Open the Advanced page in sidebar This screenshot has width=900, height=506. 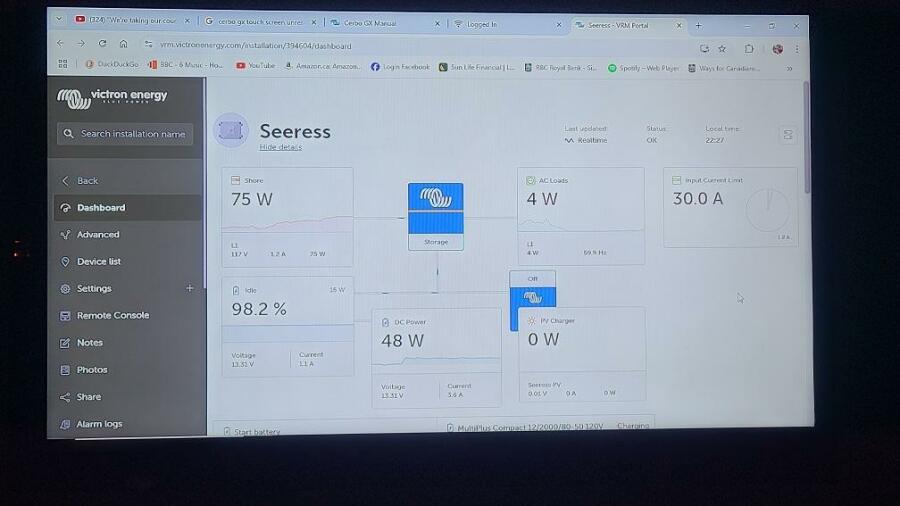(98, 235)
